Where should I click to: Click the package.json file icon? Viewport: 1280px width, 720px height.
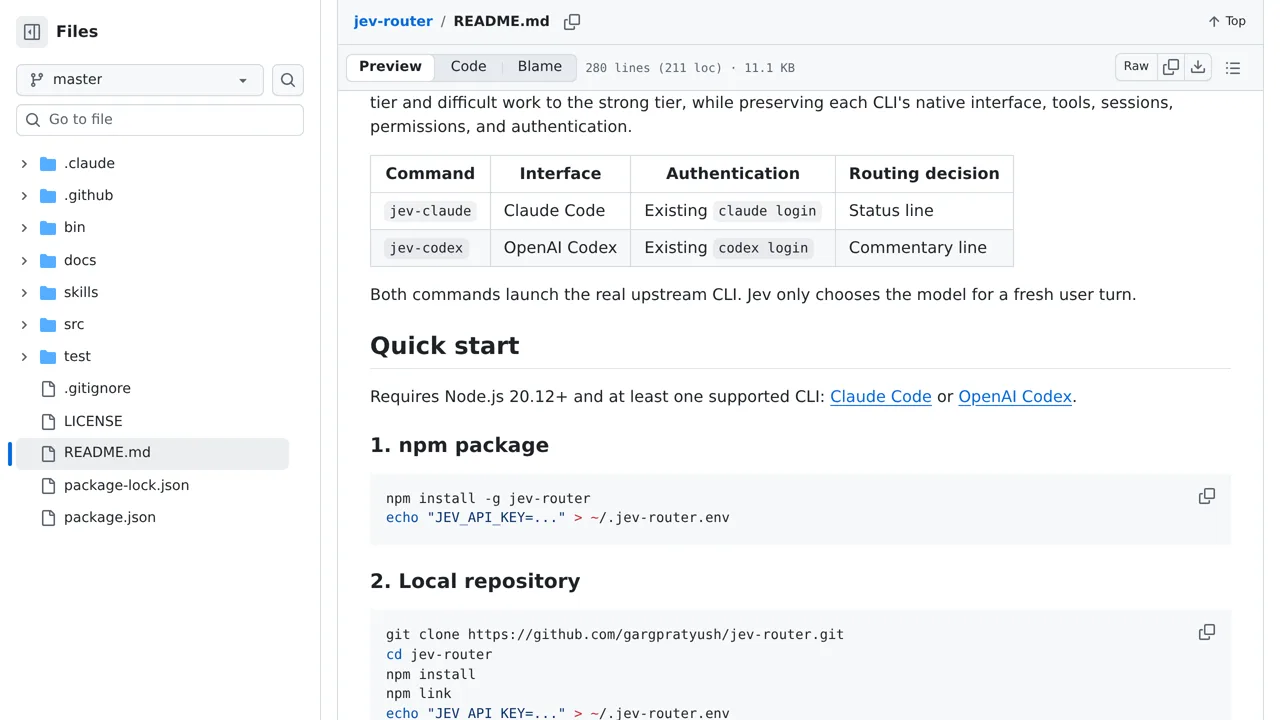48,518
